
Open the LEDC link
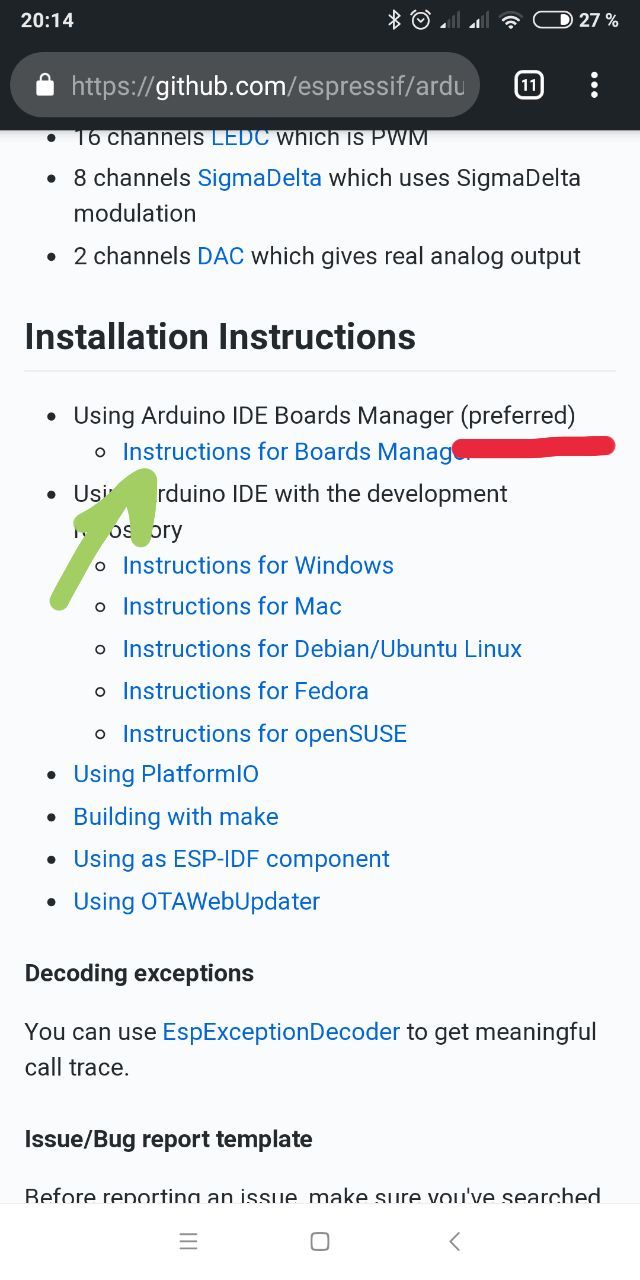240,137
